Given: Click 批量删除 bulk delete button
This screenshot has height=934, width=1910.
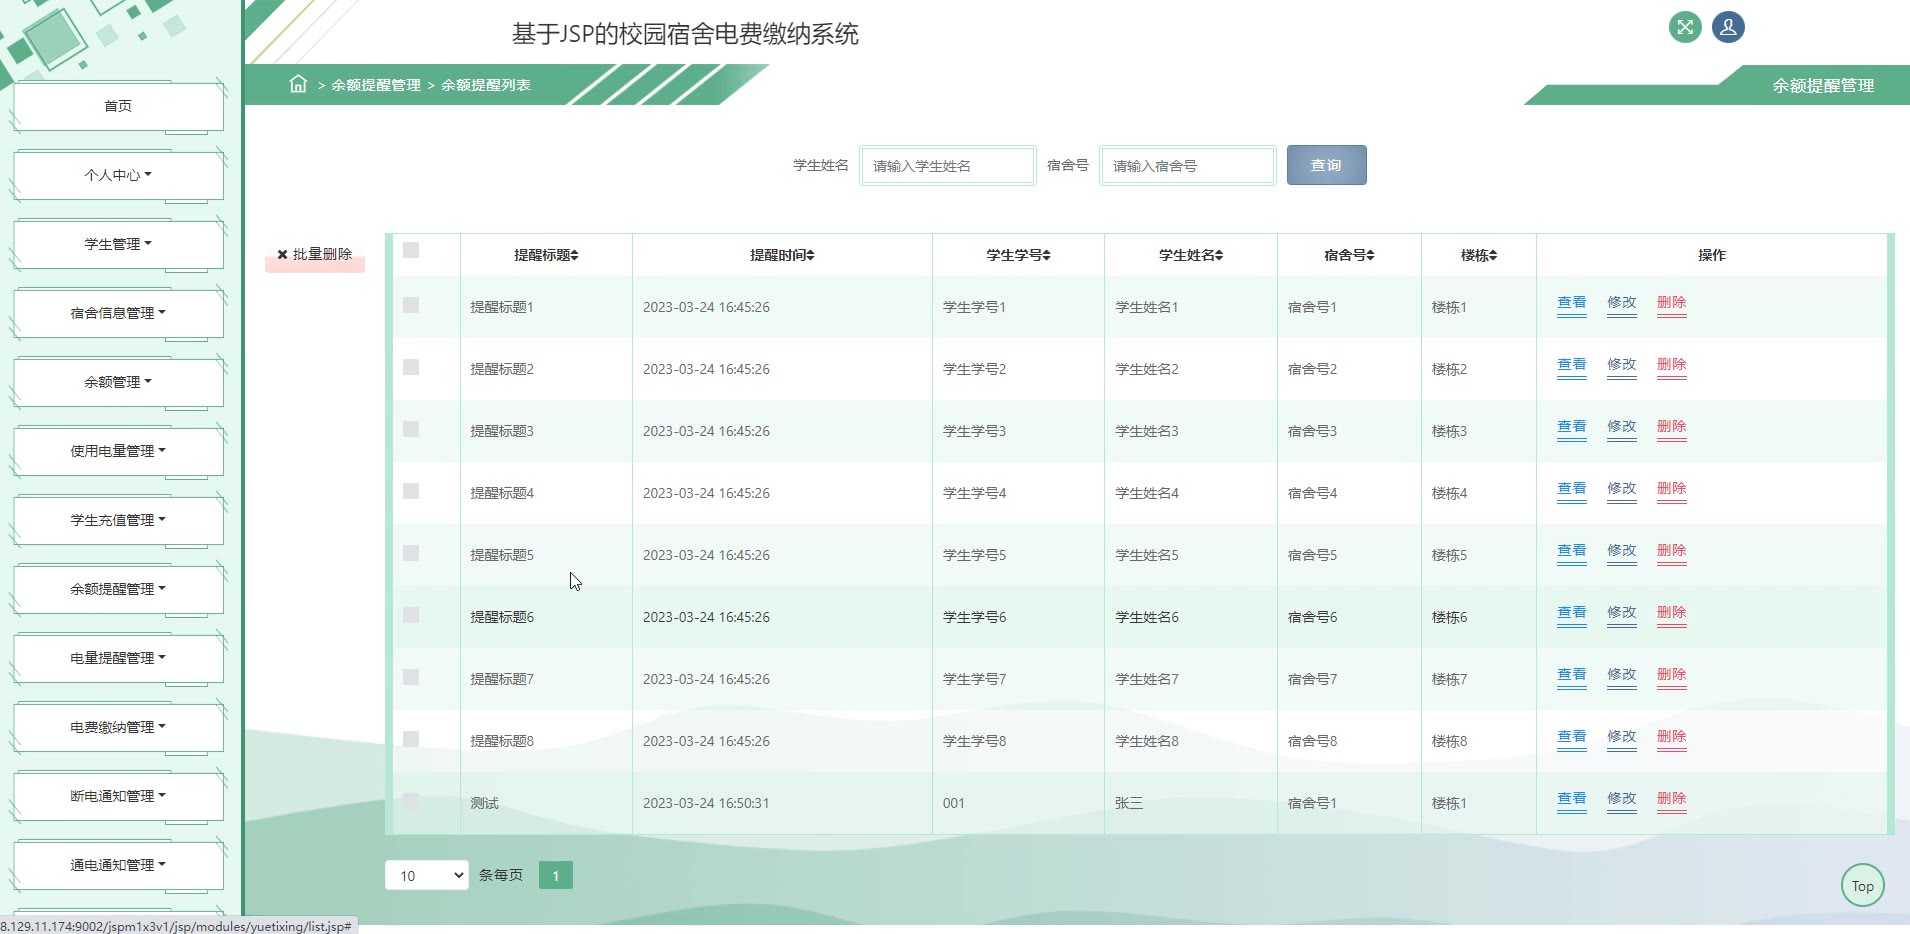Looking at the screenshot, I should 315,255.
